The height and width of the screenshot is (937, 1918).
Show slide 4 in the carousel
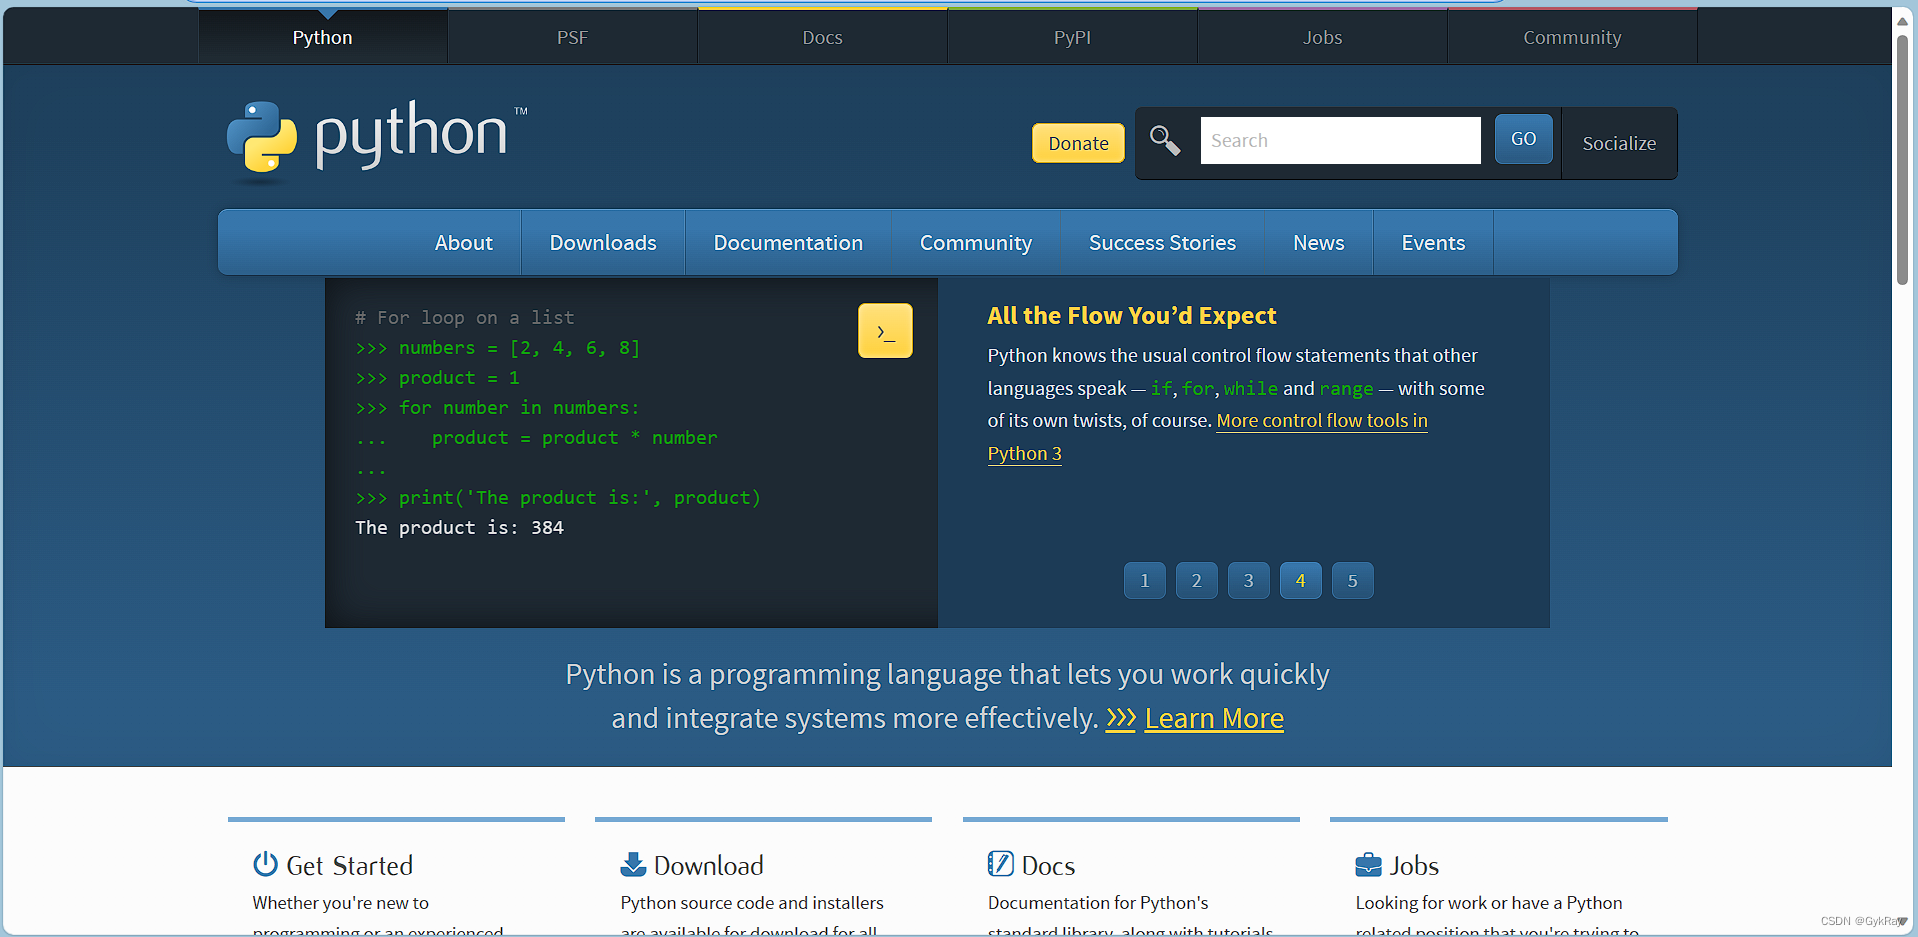tap(1300, 580)
